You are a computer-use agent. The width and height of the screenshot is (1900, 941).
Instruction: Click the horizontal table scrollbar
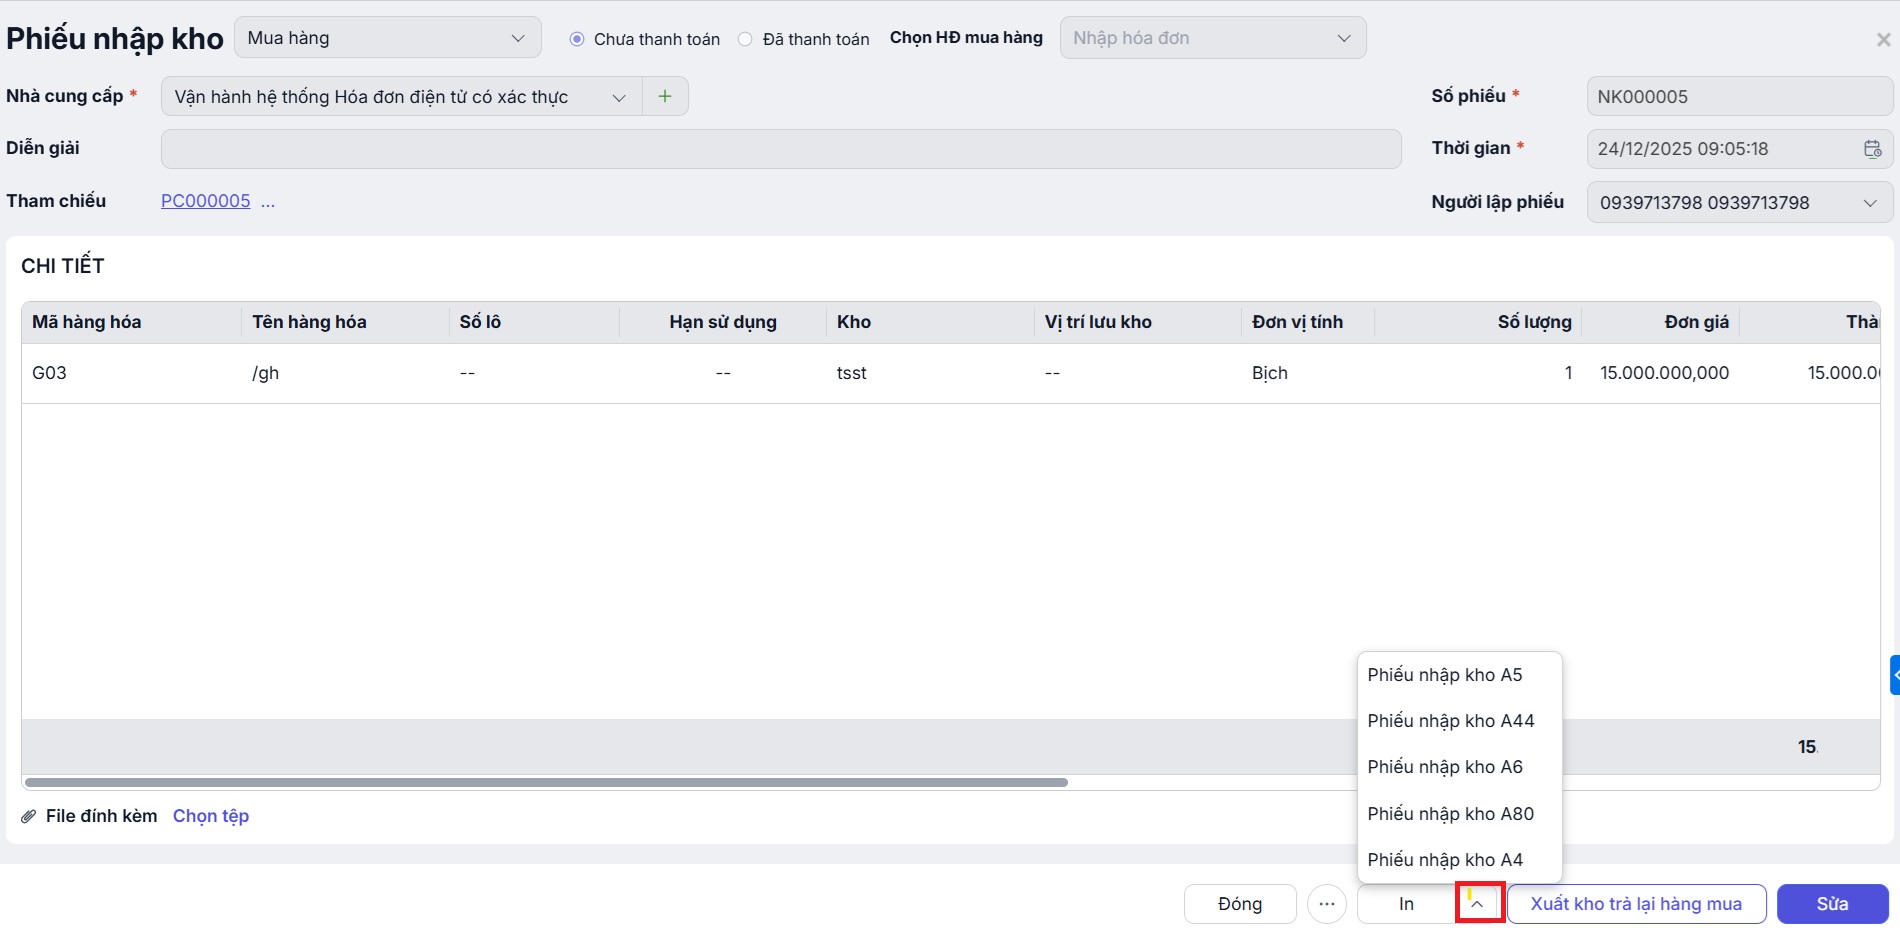pyautogui.click(x=546, y=782)
